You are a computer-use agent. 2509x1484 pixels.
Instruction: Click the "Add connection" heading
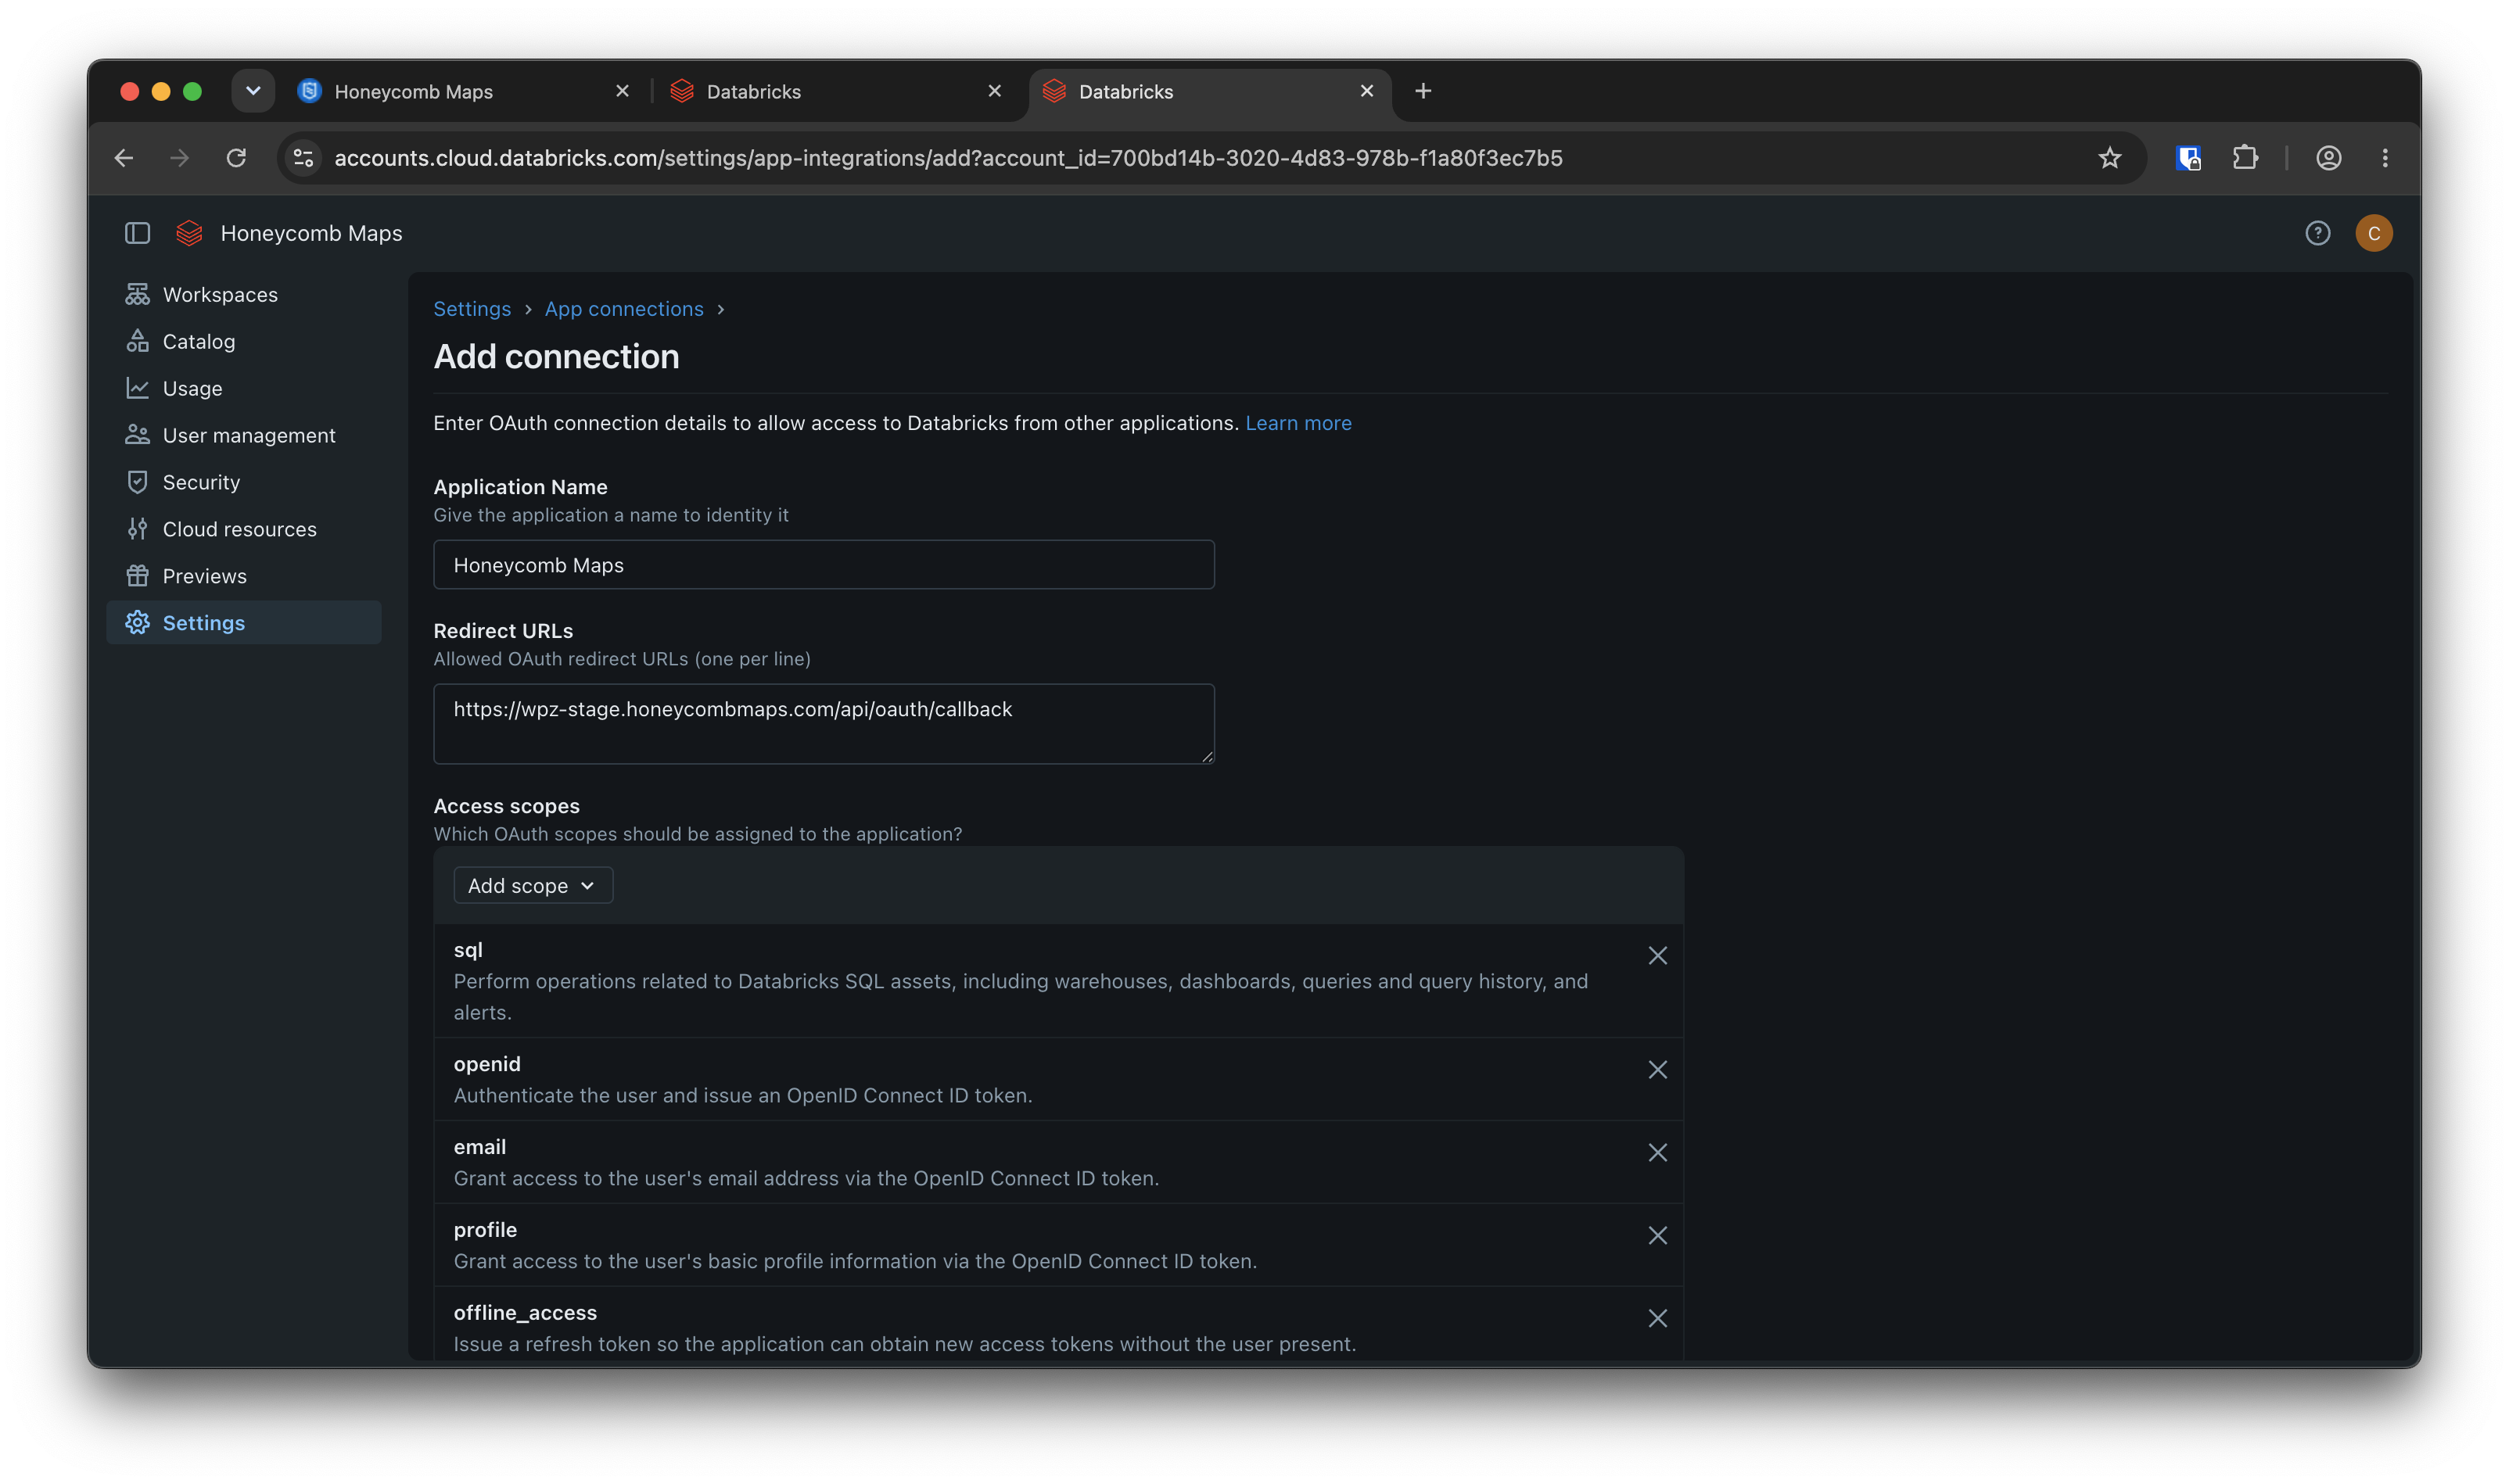556,357
